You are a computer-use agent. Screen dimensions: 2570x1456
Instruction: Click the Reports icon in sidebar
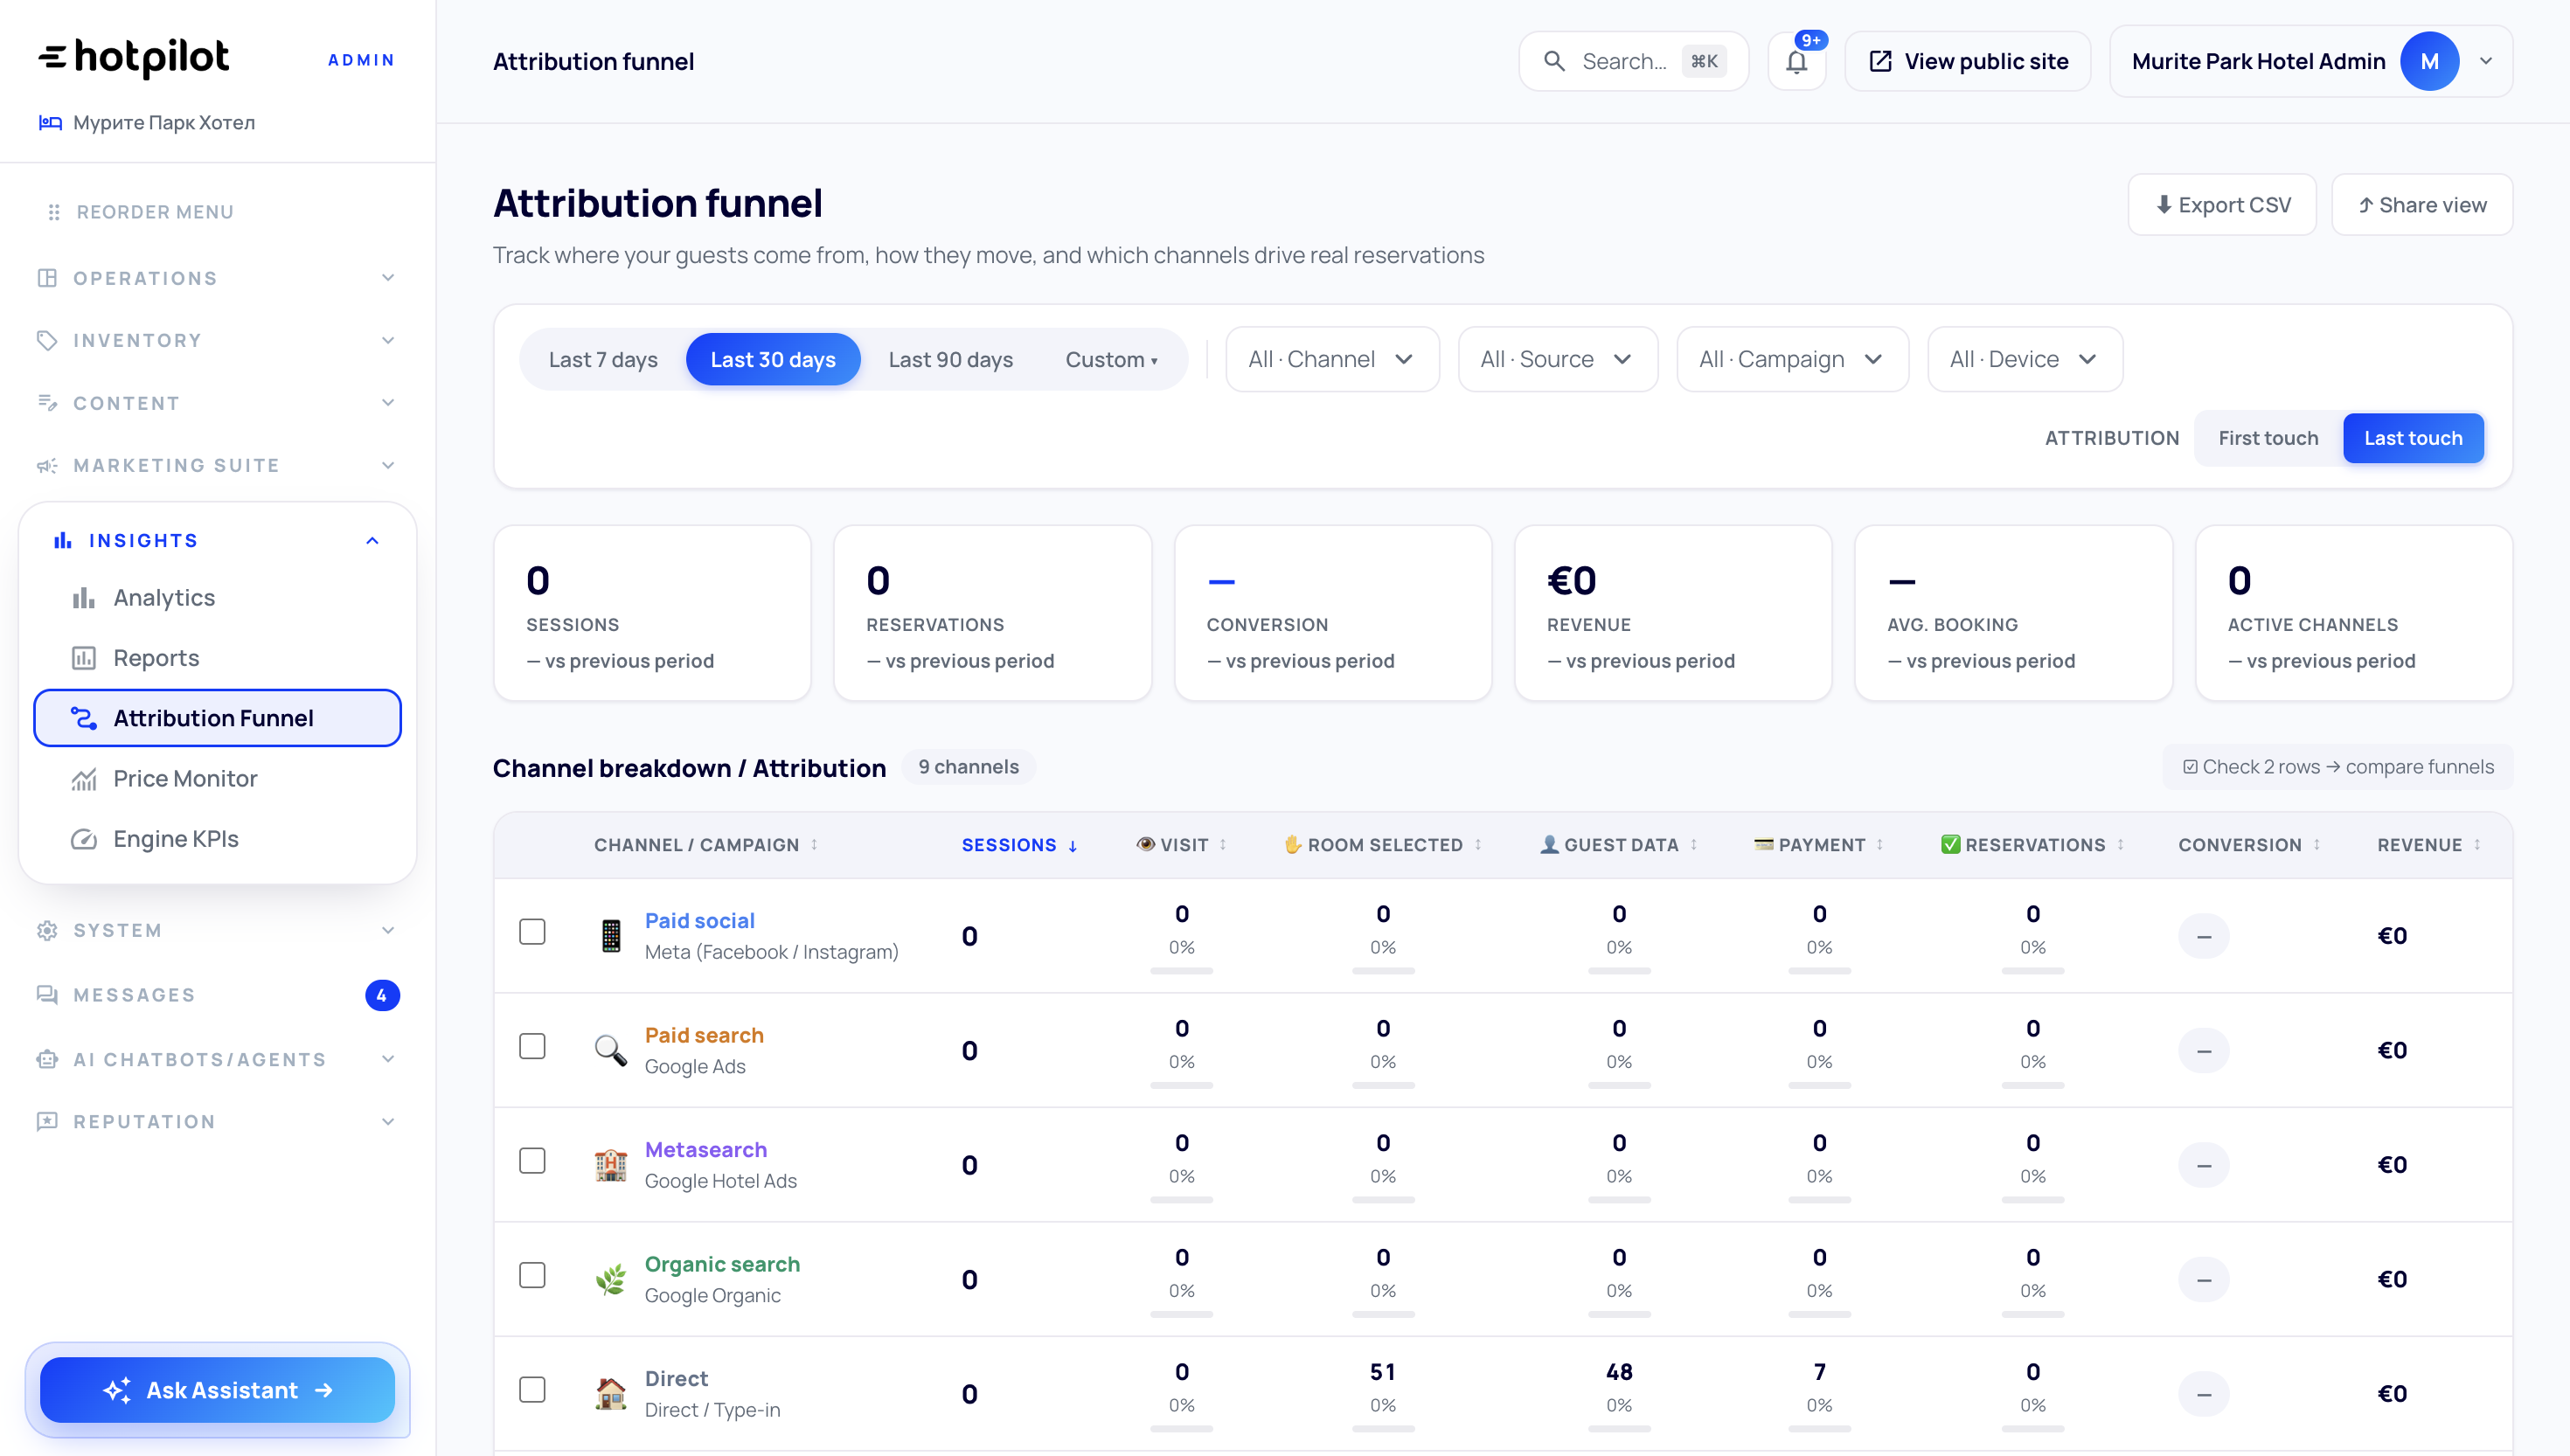coord(84,658)
